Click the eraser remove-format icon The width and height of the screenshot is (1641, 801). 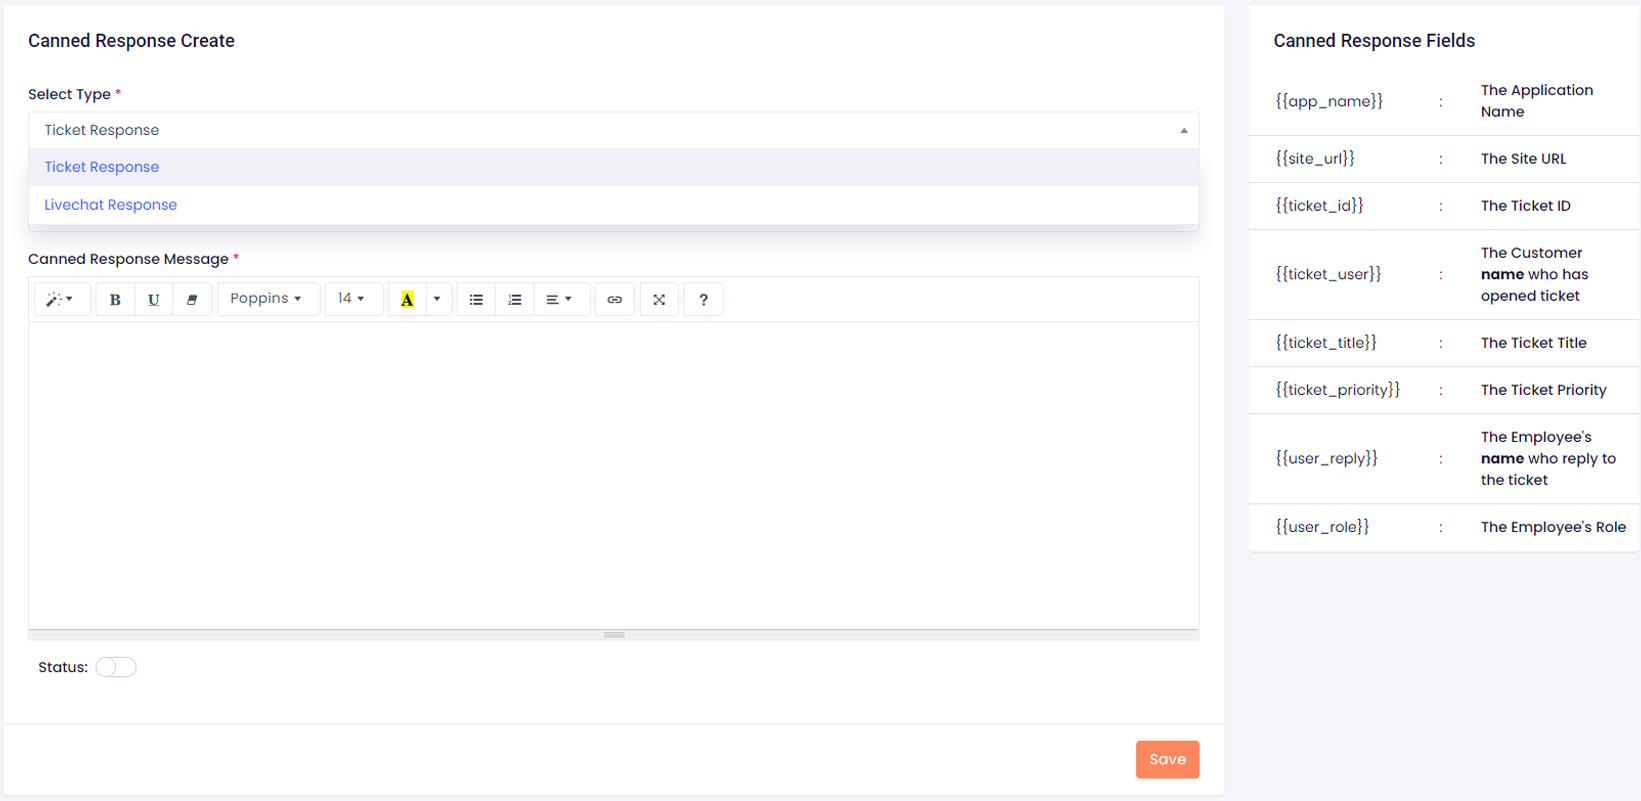coord(192,299)
